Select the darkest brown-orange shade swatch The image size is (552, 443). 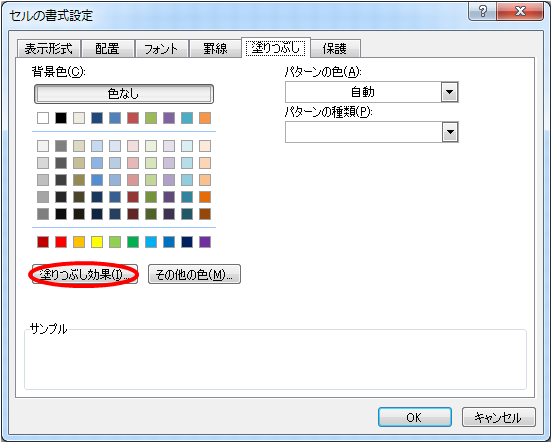point(205,214)
